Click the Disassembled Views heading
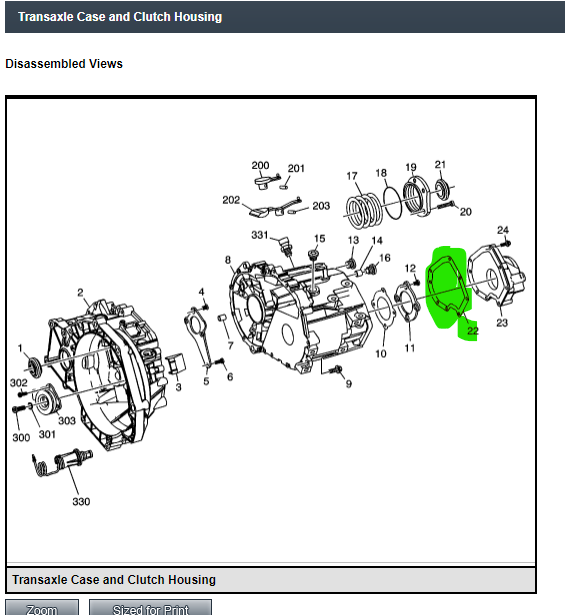Screen dimensions: 565x615 coord(64,64)
